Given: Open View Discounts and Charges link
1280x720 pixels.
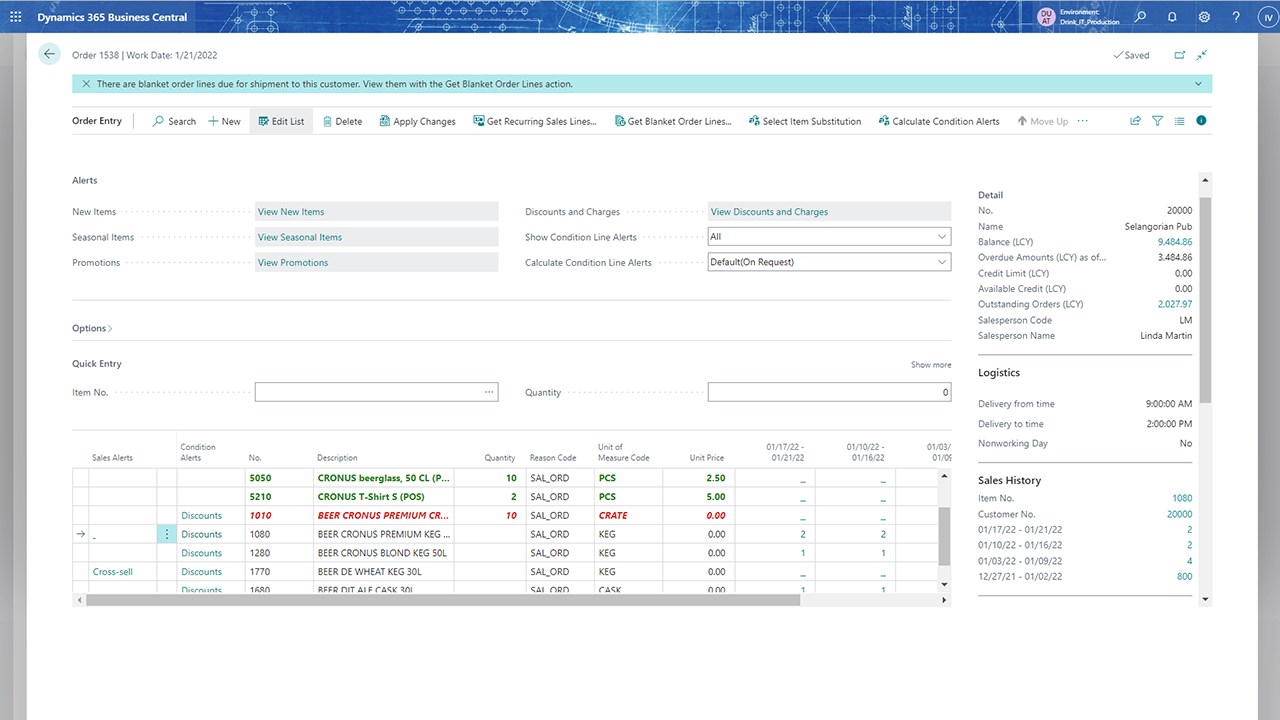Looking at the screenshot, I should (x=769, y=212).
